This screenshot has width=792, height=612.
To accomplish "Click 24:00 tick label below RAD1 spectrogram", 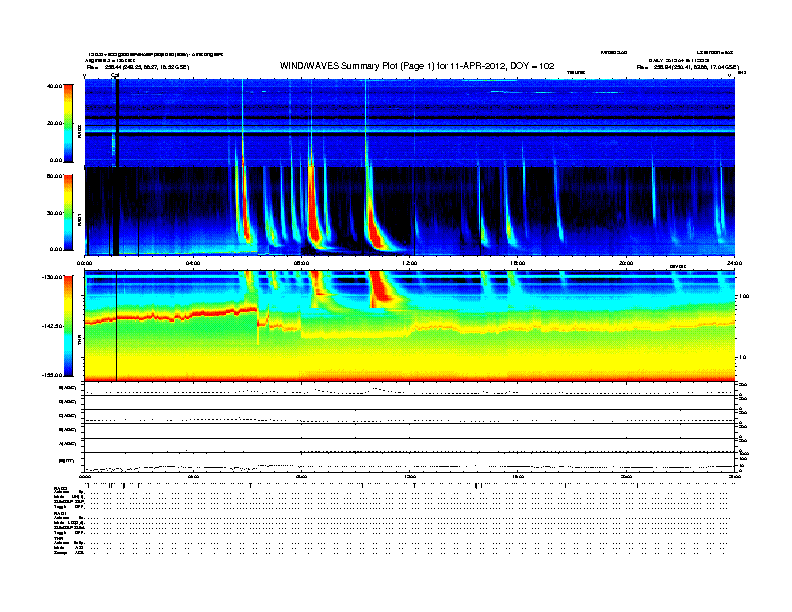I will coord(734,263).
